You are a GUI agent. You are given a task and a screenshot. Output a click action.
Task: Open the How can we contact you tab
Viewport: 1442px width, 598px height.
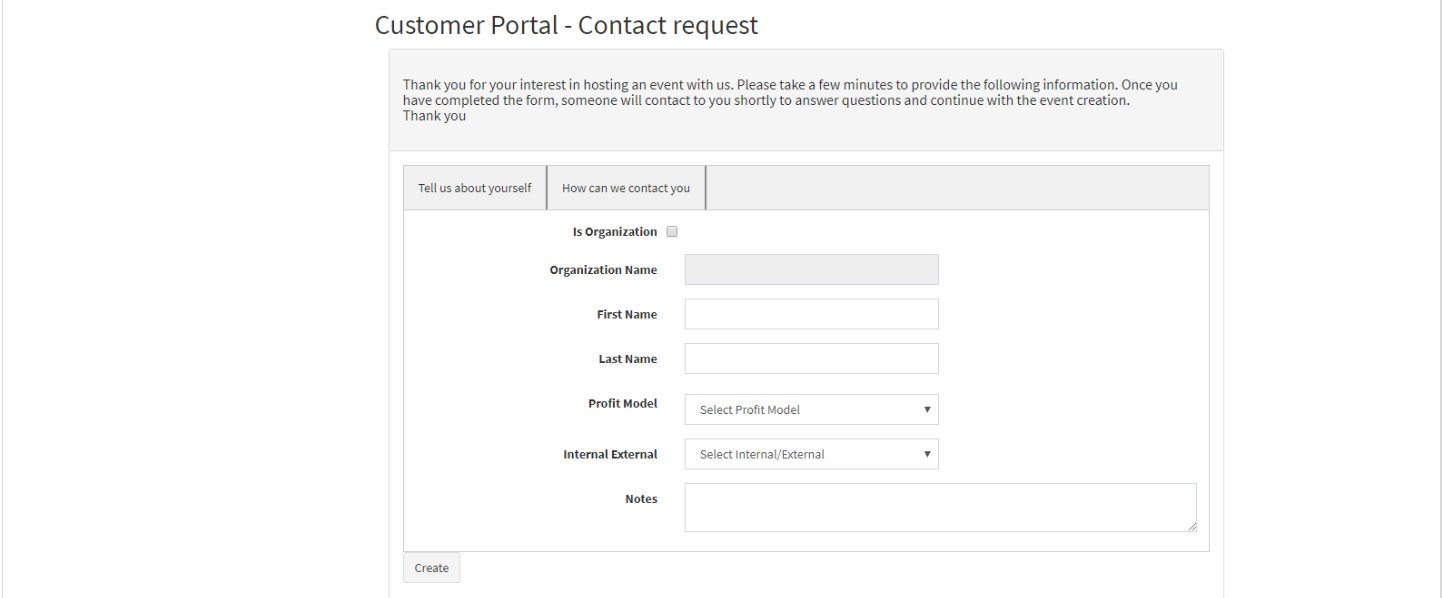pyautogui.click(x=626, y=188)
